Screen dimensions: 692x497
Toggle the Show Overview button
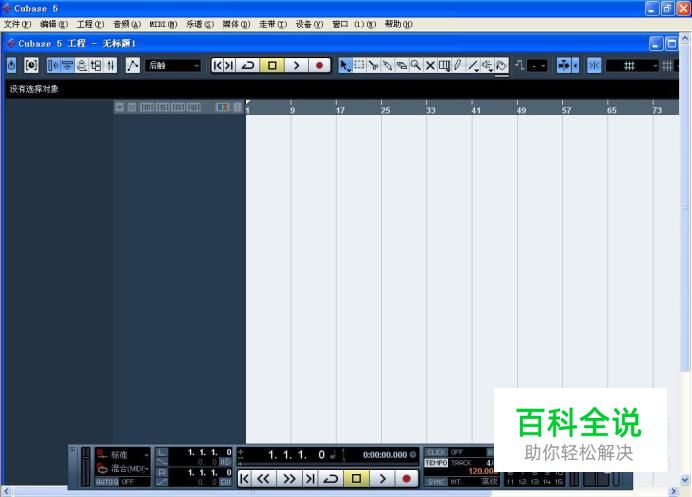coord(82,65)
